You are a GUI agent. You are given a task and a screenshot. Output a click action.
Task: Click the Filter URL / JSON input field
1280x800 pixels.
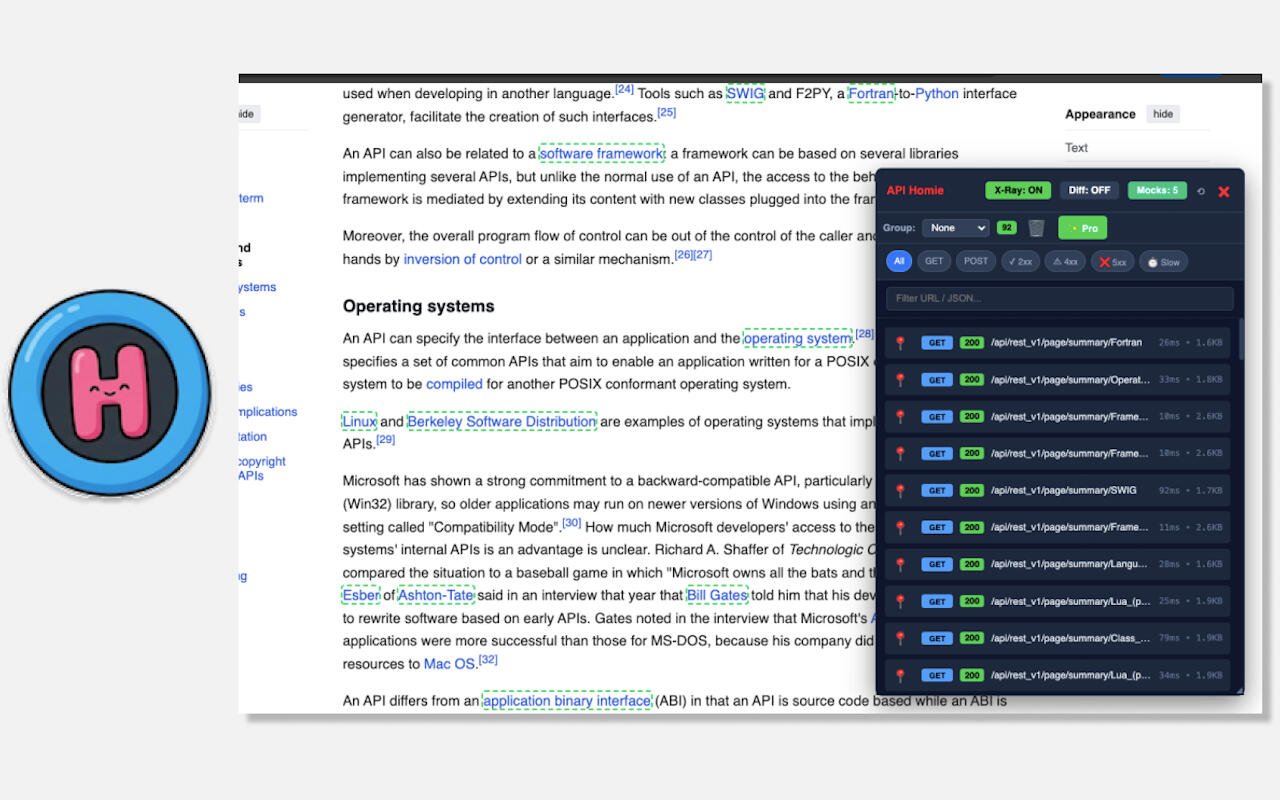click(1059, 298)
